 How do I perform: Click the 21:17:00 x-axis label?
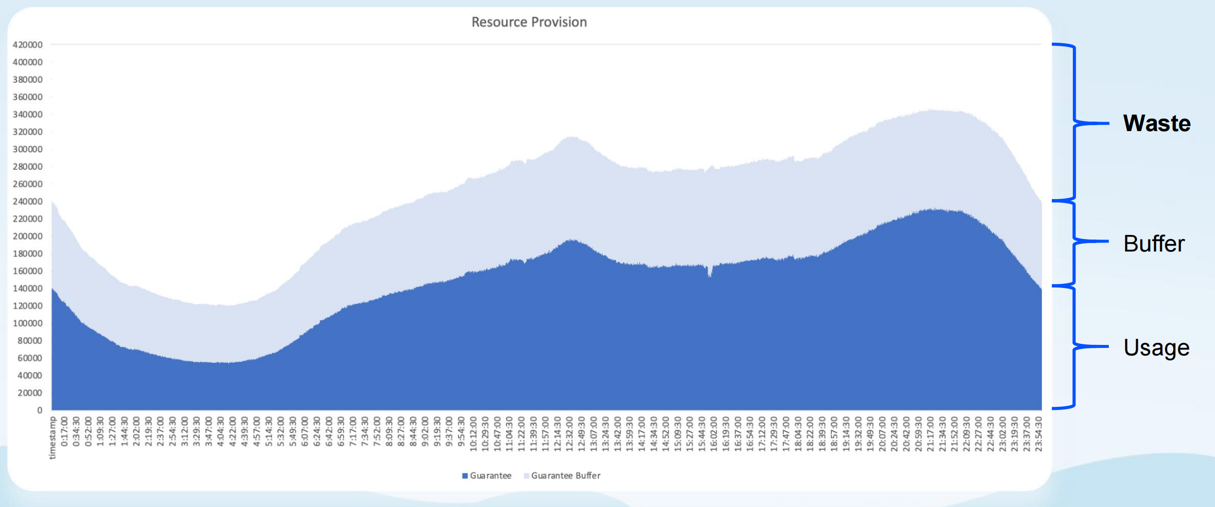(x=931, y=432)
